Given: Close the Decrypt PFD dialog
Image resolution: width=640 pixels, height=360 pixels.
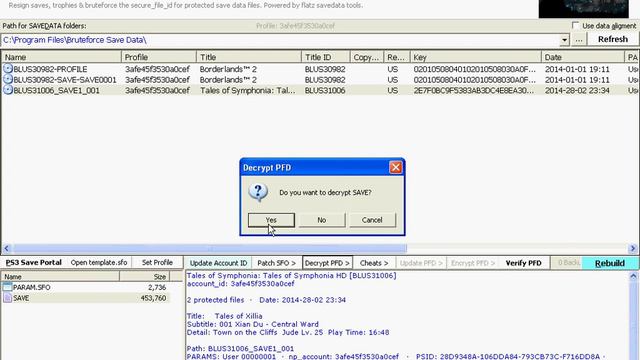Looking at the screenshot, I should pyautogui.click(x=396, y=167).
